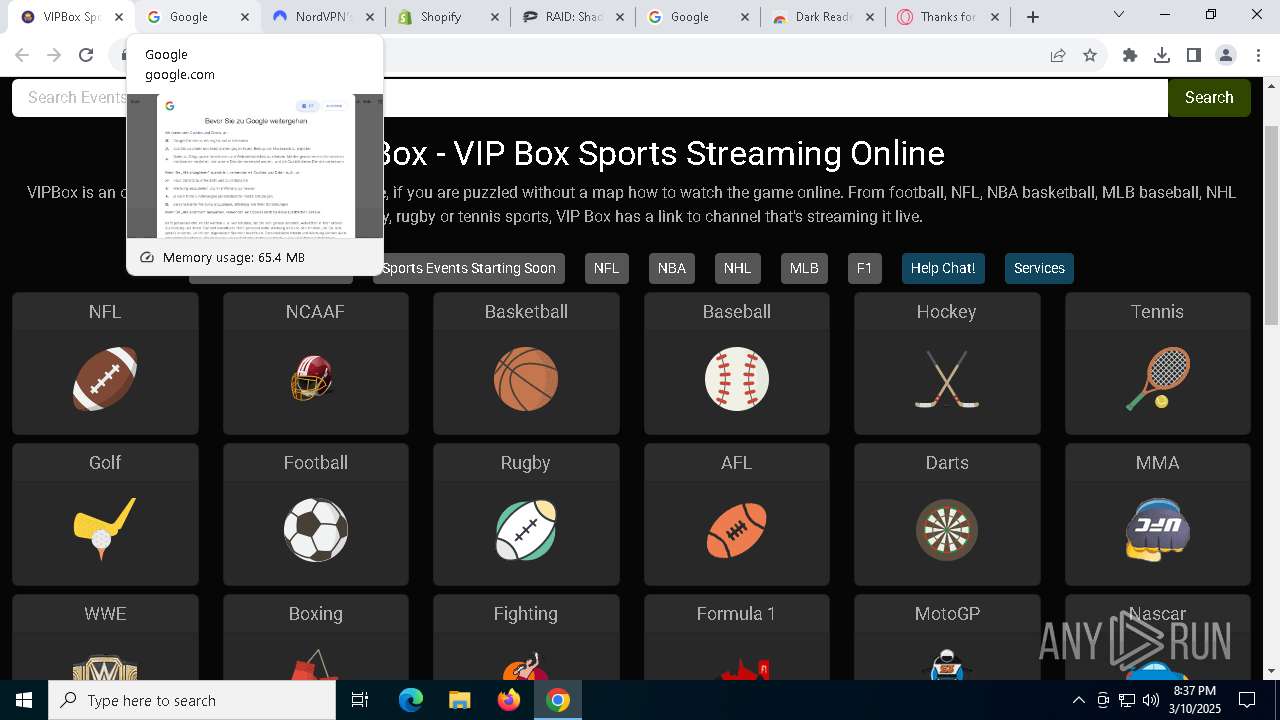Open the volume control icon
This screenshot has height=720, width=1280.
click(1151, 700)
